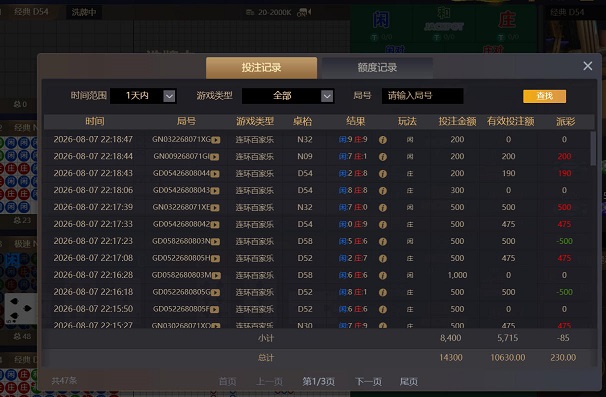This screenshot has height=397, width=606.
Task: Play replay video for round GN032268071XE
Action: [x=215, y=208]
